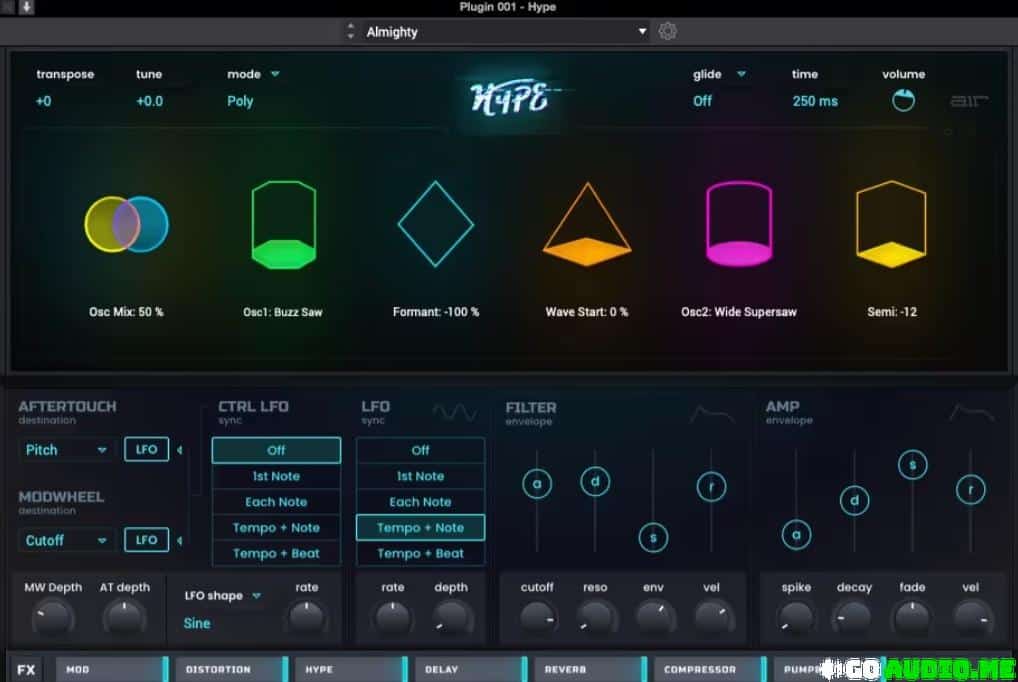Open the COMPRESSOR effect tab

[710, 669]
